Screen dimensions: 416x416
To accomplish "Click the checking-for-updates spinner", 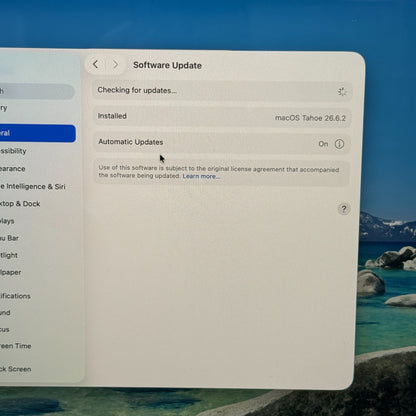I will pyautogui.click(x=342, y=92).
